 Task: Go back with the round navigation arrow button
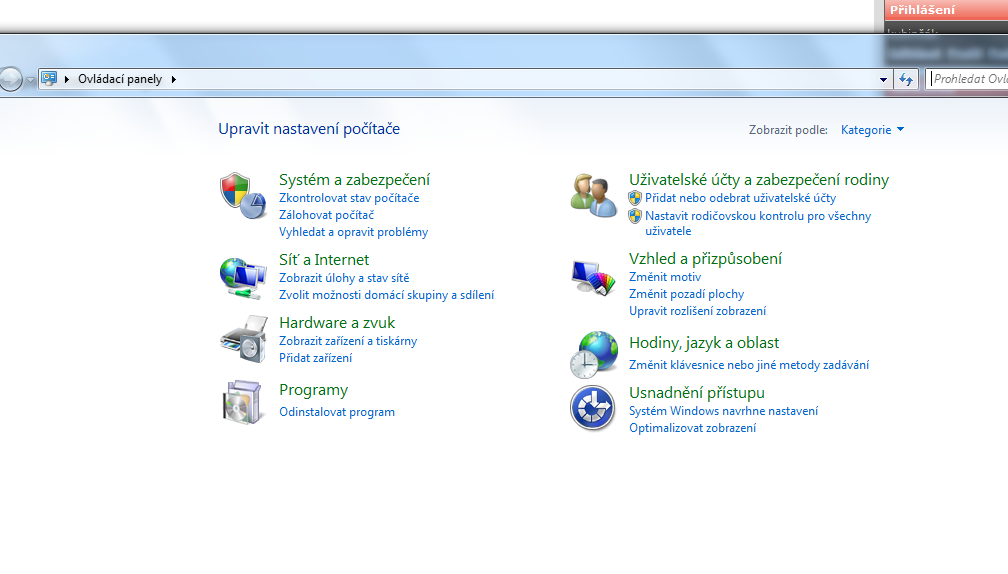click(x=10, y=79)
